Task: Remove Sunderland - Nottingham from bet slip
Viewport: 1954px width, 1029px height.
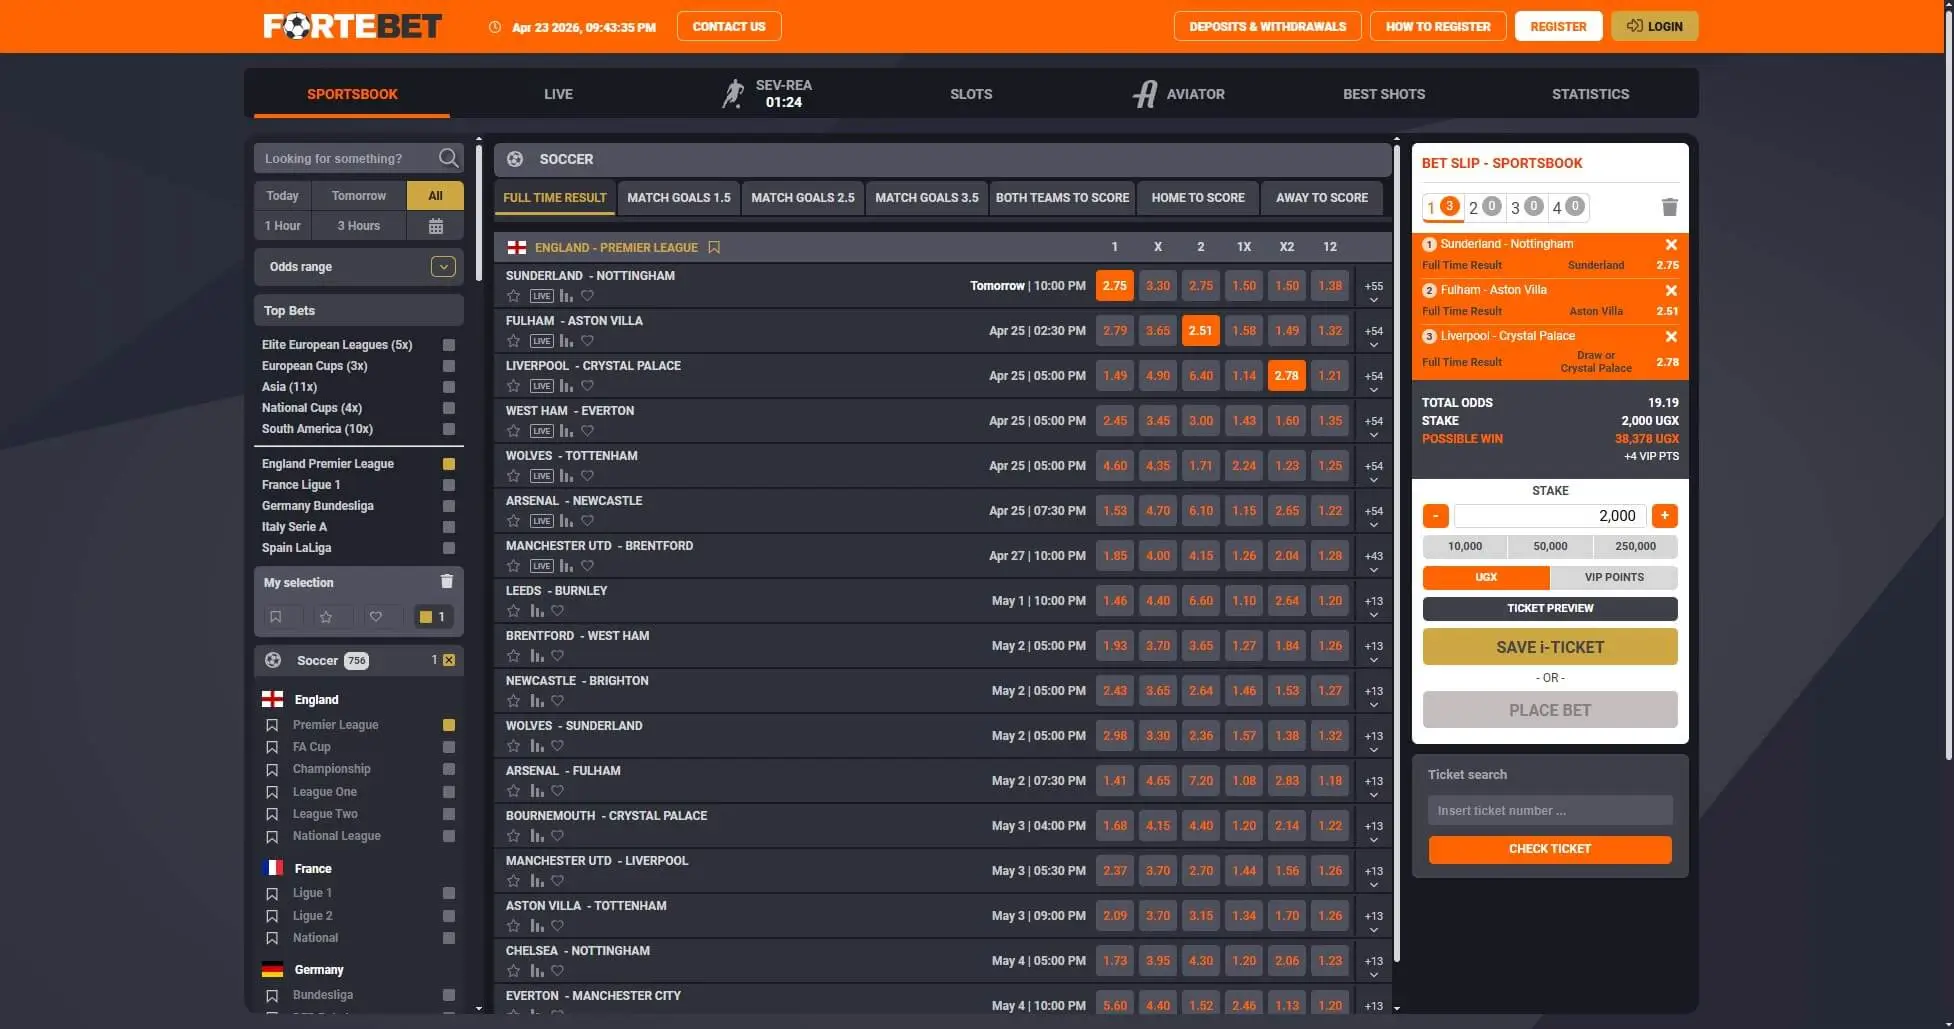Action: (1671, 244)
